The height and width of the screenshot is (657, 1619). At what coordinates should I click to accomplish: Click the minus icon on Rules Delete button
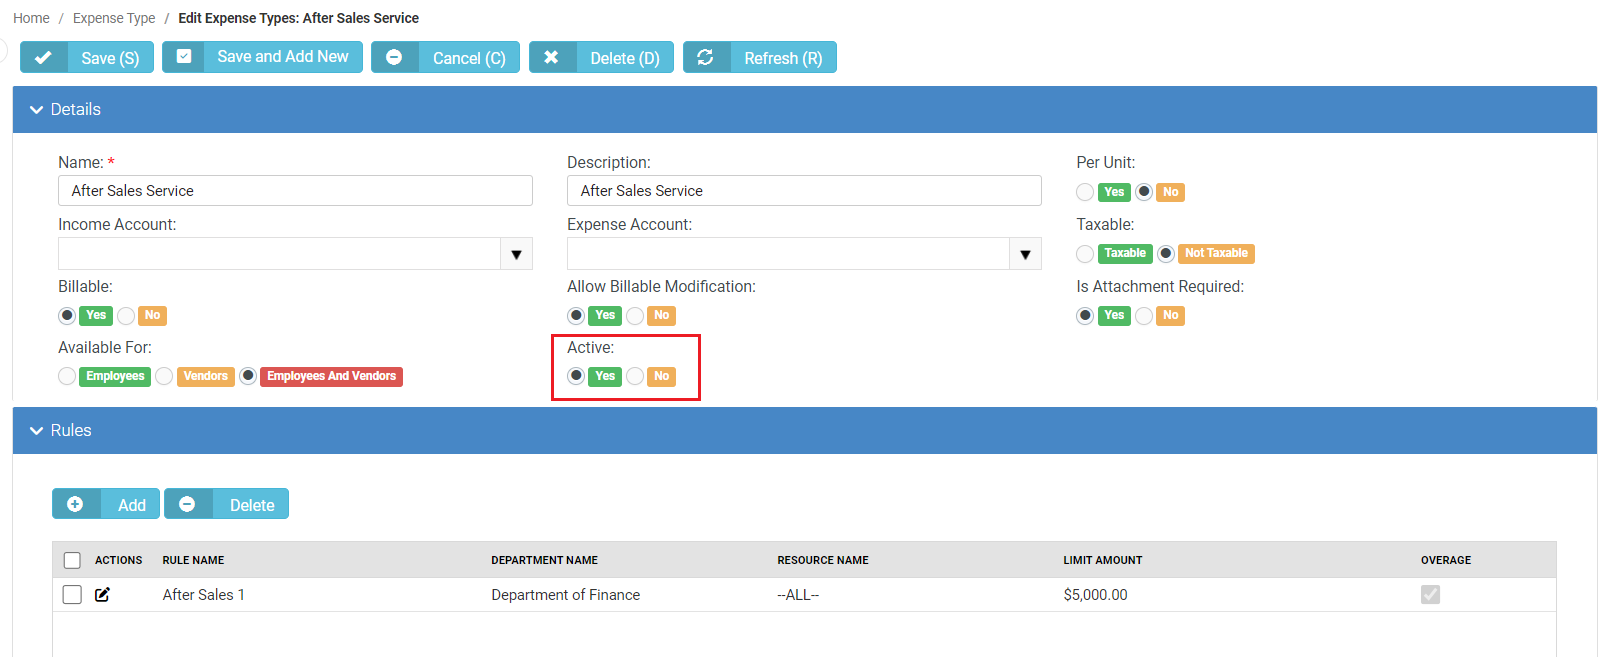coord(187,505)
